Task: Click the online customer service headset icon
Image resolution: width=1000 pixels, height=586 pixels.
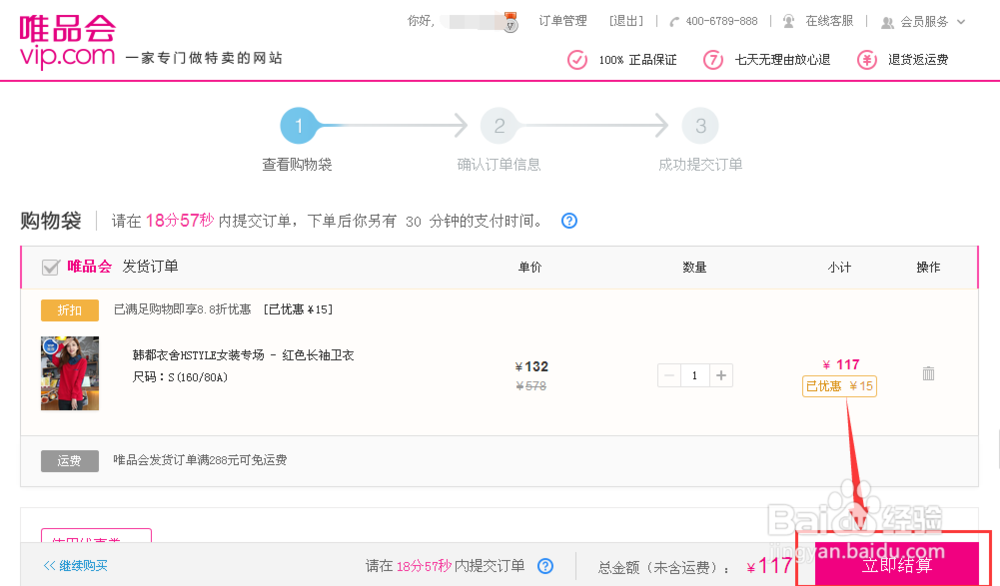Action: click(x=789, y=21)
